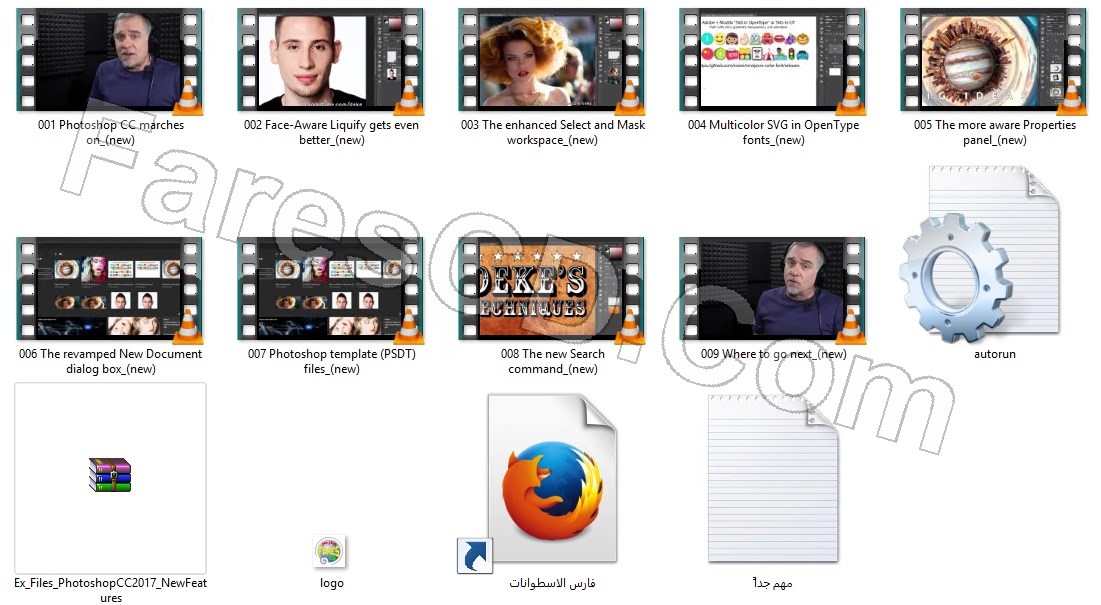Click the '002 Face-Aware Liquify gets even better_(new)' label
The width and height of the screenshot is (1101, 605).
331,132
